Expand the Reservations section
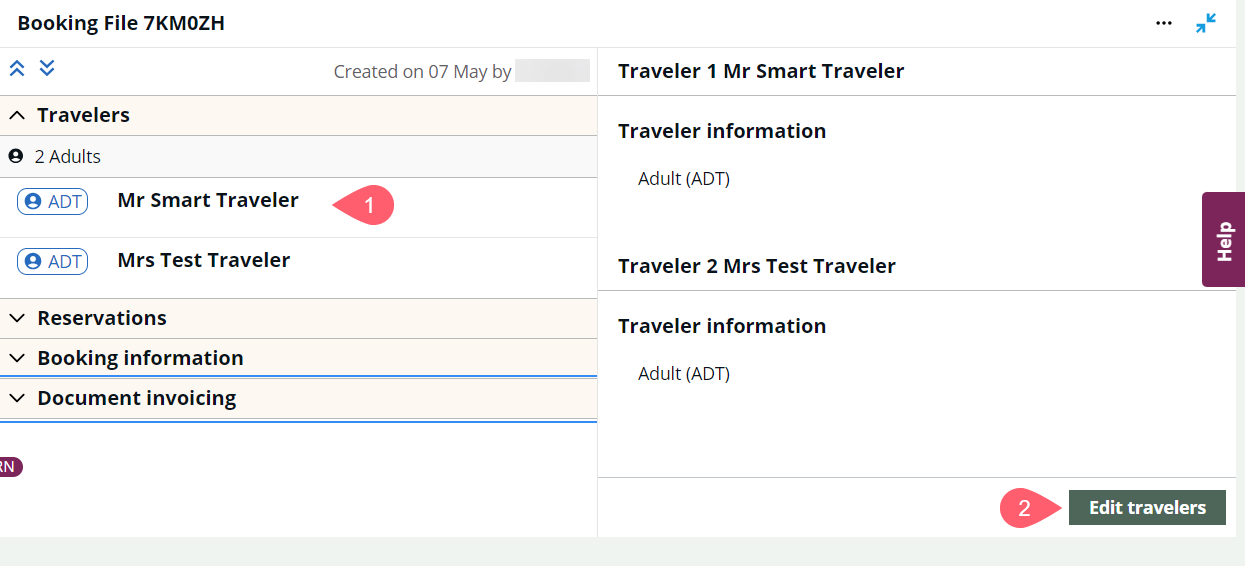Viewport: 1245px width, 566px height. tap(17, 318)
